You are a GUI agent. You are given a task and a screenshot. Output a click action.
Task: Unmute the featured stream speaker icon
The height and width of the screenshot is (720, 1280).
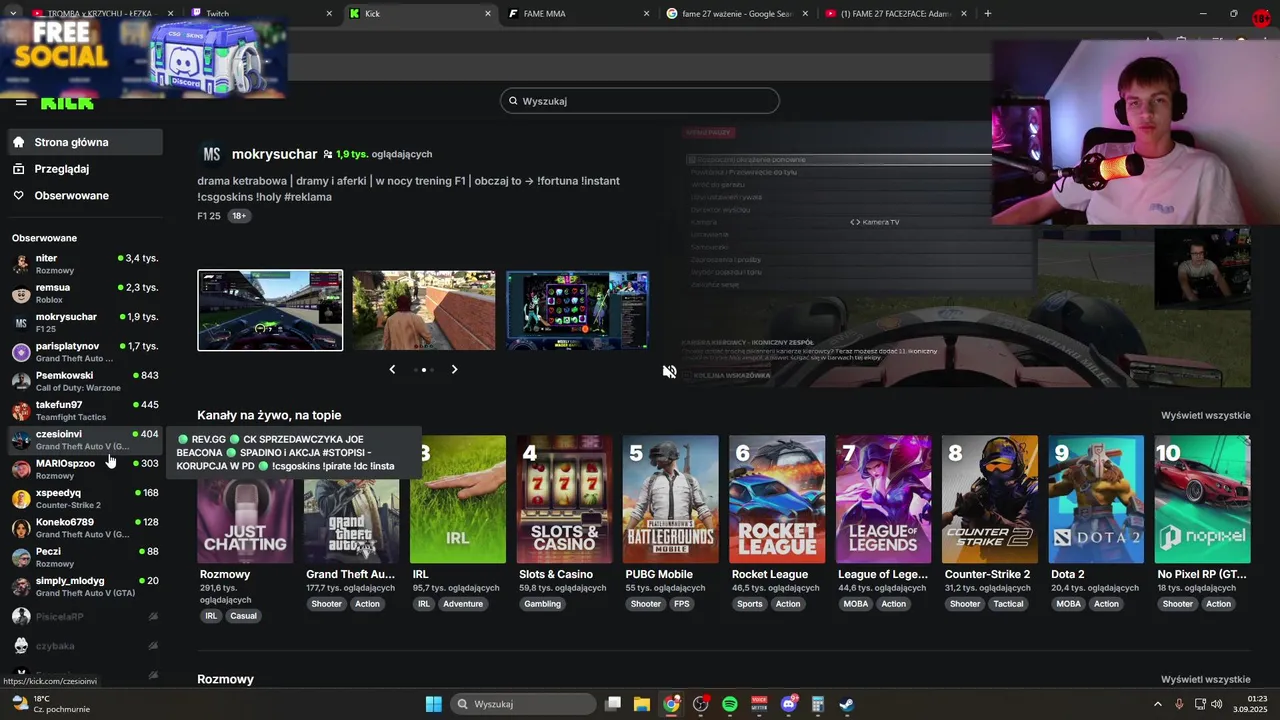(x=669, y=372)
